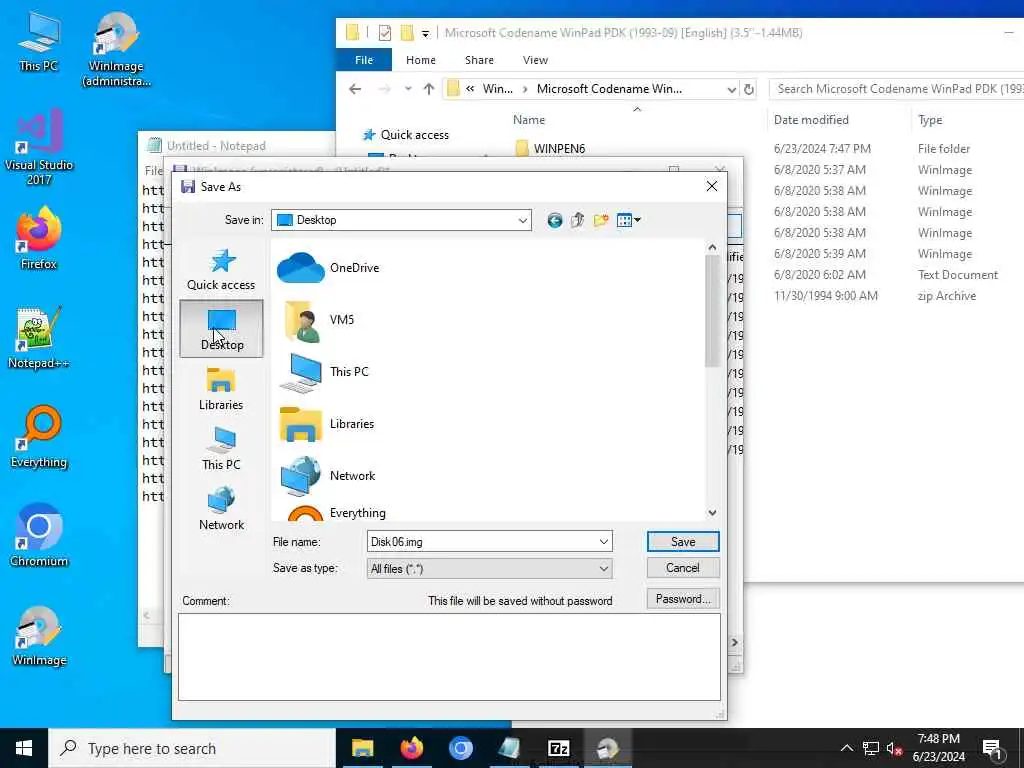The image size is (1024, 768).
Task: Select Desktop in Save As places bar
Action: [x=221, y=329]
